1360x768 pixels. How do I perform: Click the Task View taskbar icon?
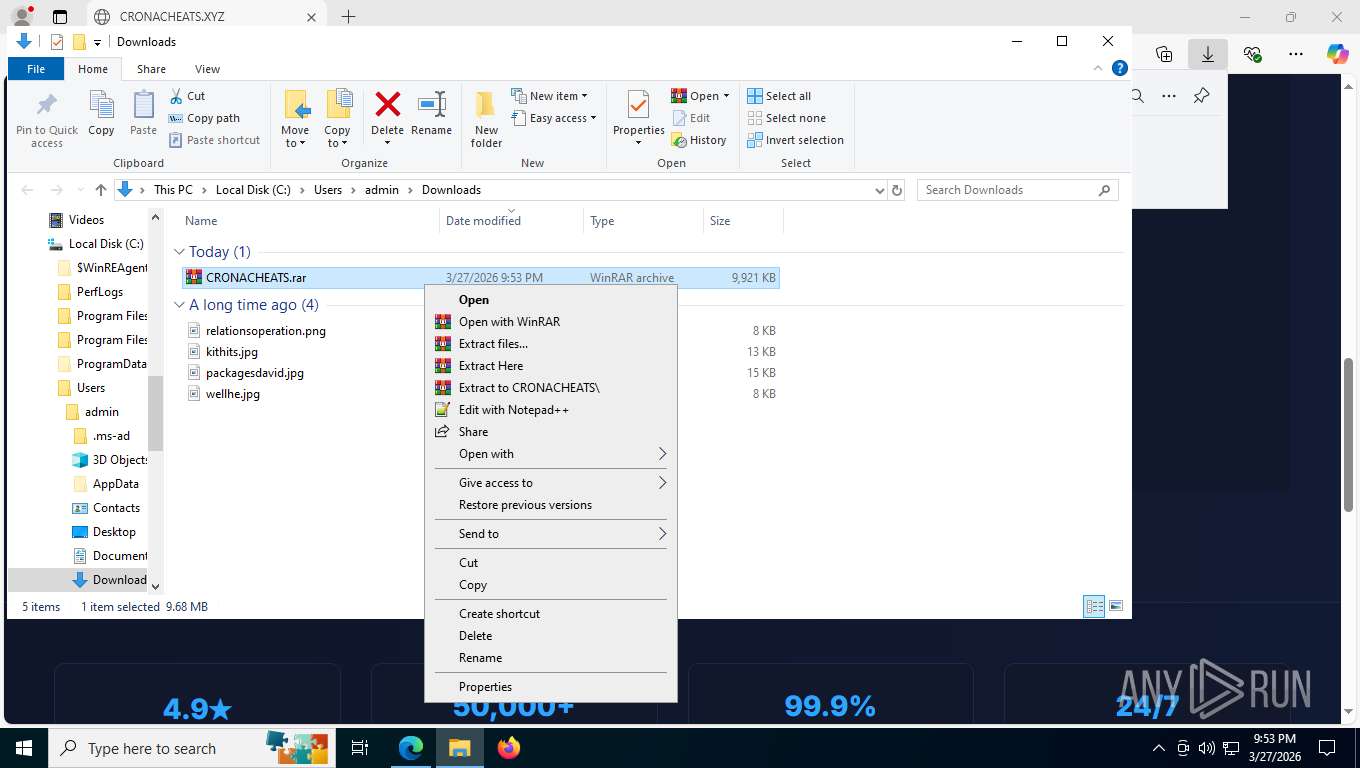[360, 748]
